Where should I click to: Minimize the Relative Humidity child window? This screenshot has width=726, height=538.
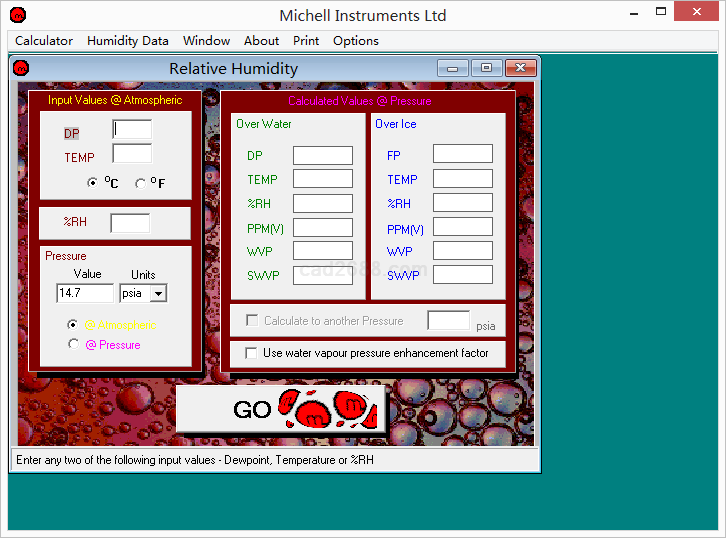point(452,68)
